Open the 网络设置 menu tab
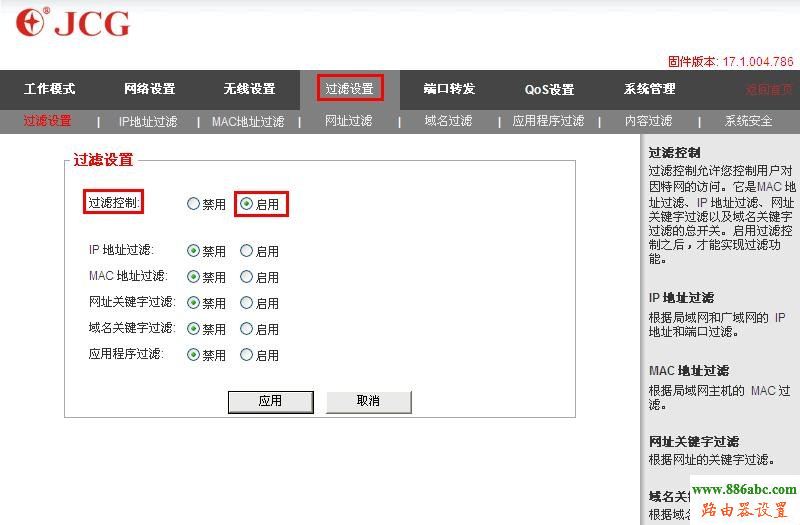Viewport: 800px width, 525px height. click(149, 89)
